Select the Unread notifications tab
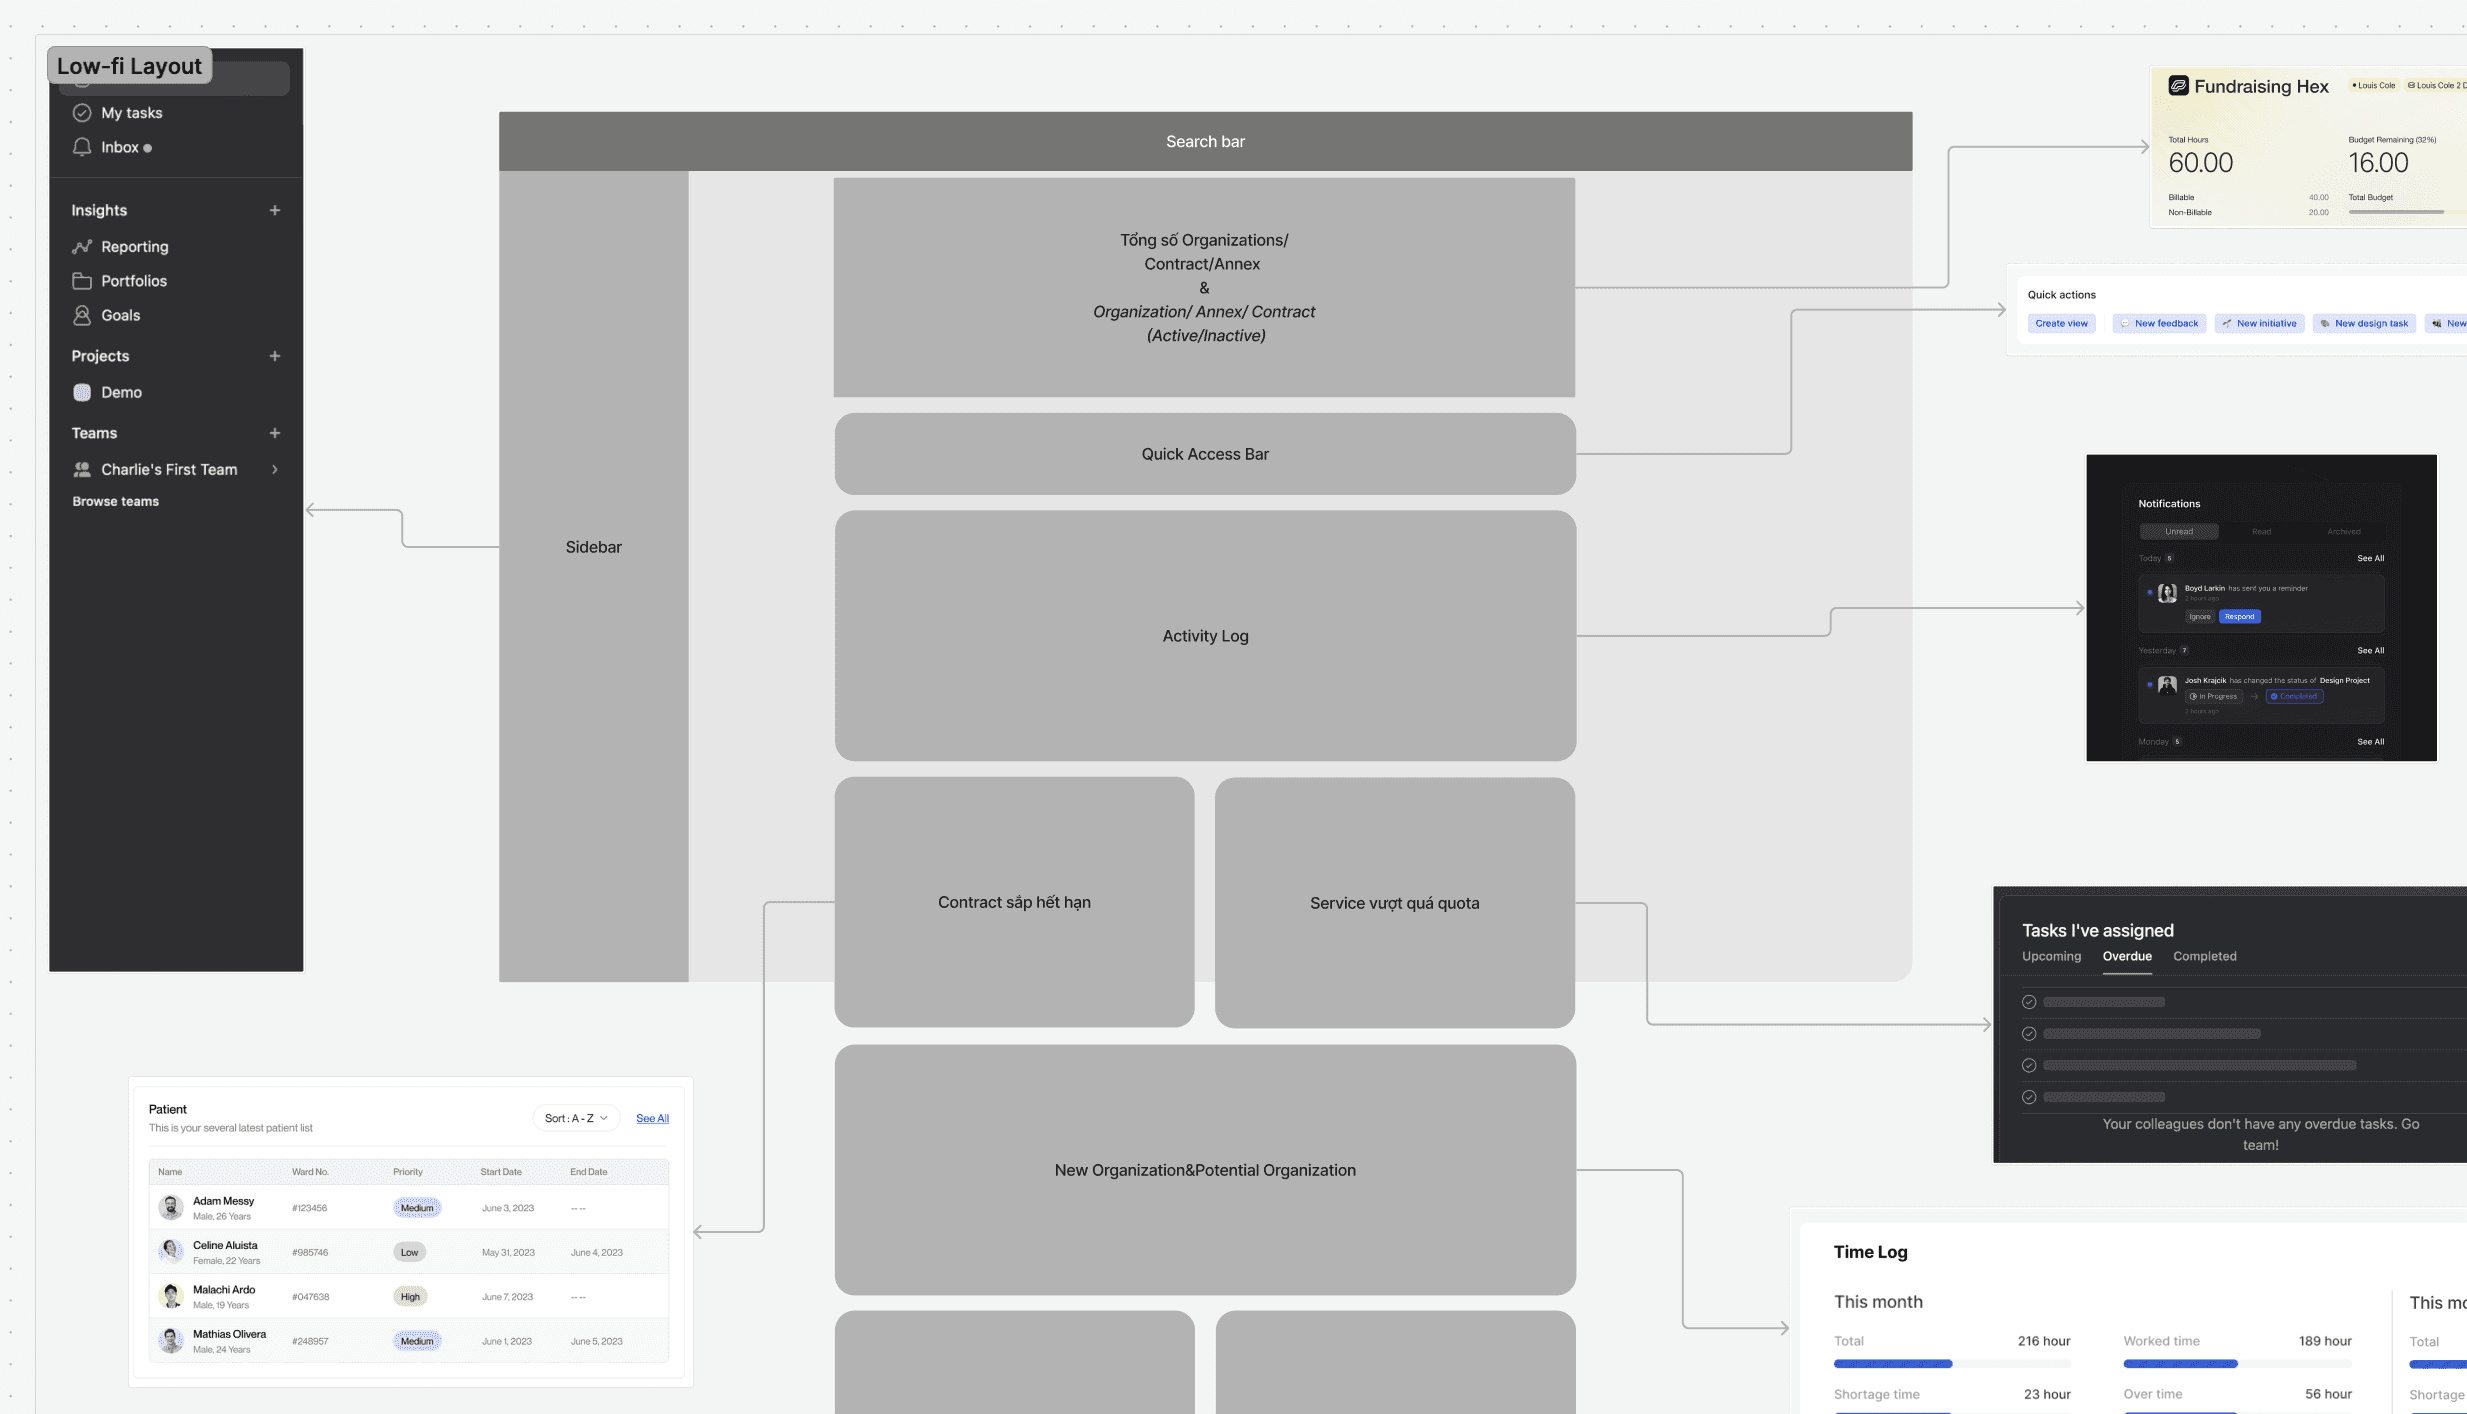The height and width of the screenshot is (1414, 2467). point(2178,532)
